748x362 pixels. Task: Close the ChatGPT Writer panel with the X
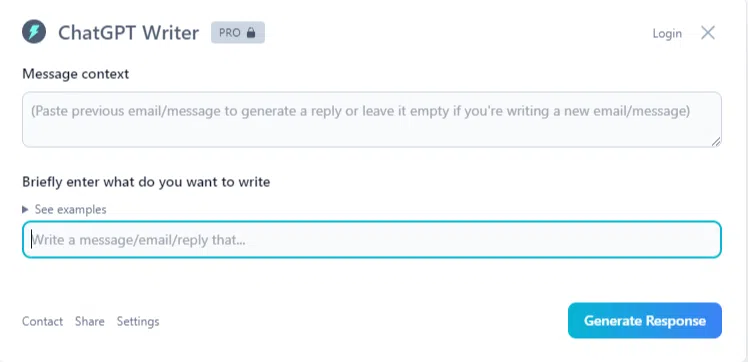(708, 32)
